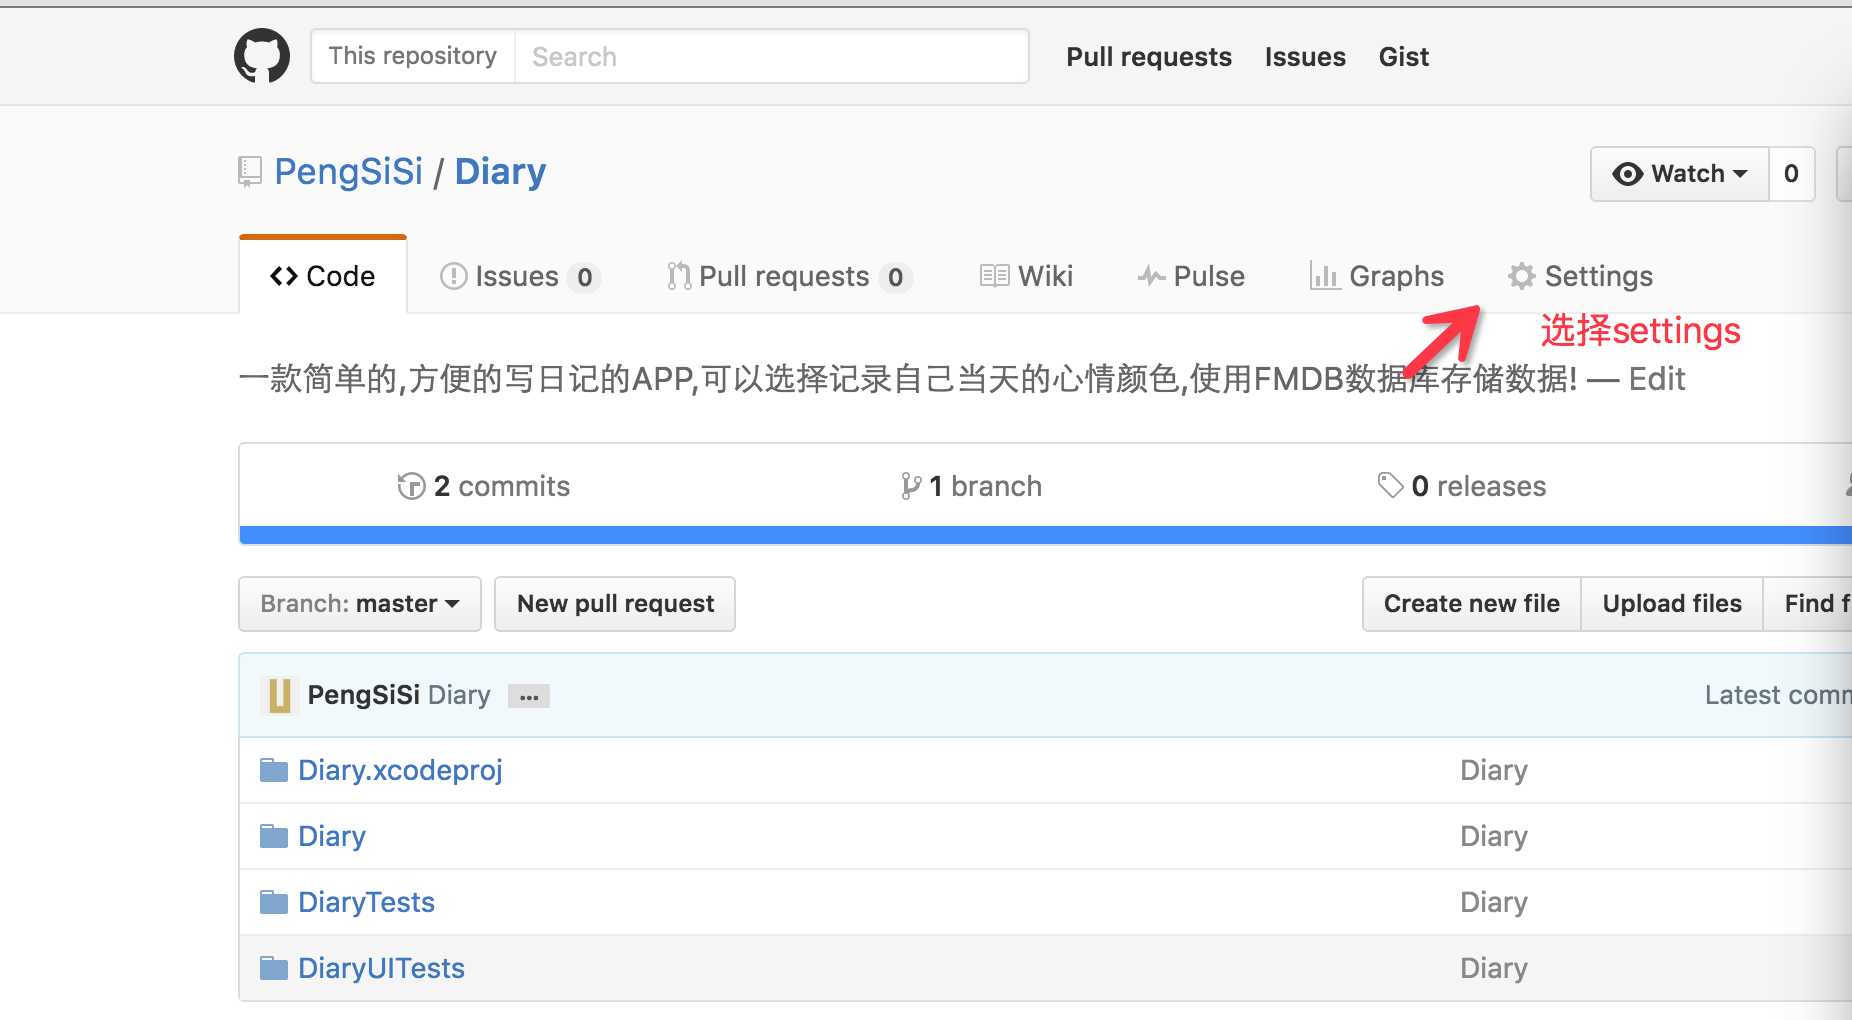Viewport: 1852px width, 1020px height.
Task: Open the GitHub Octocat logo home
Action: [262, 56]
